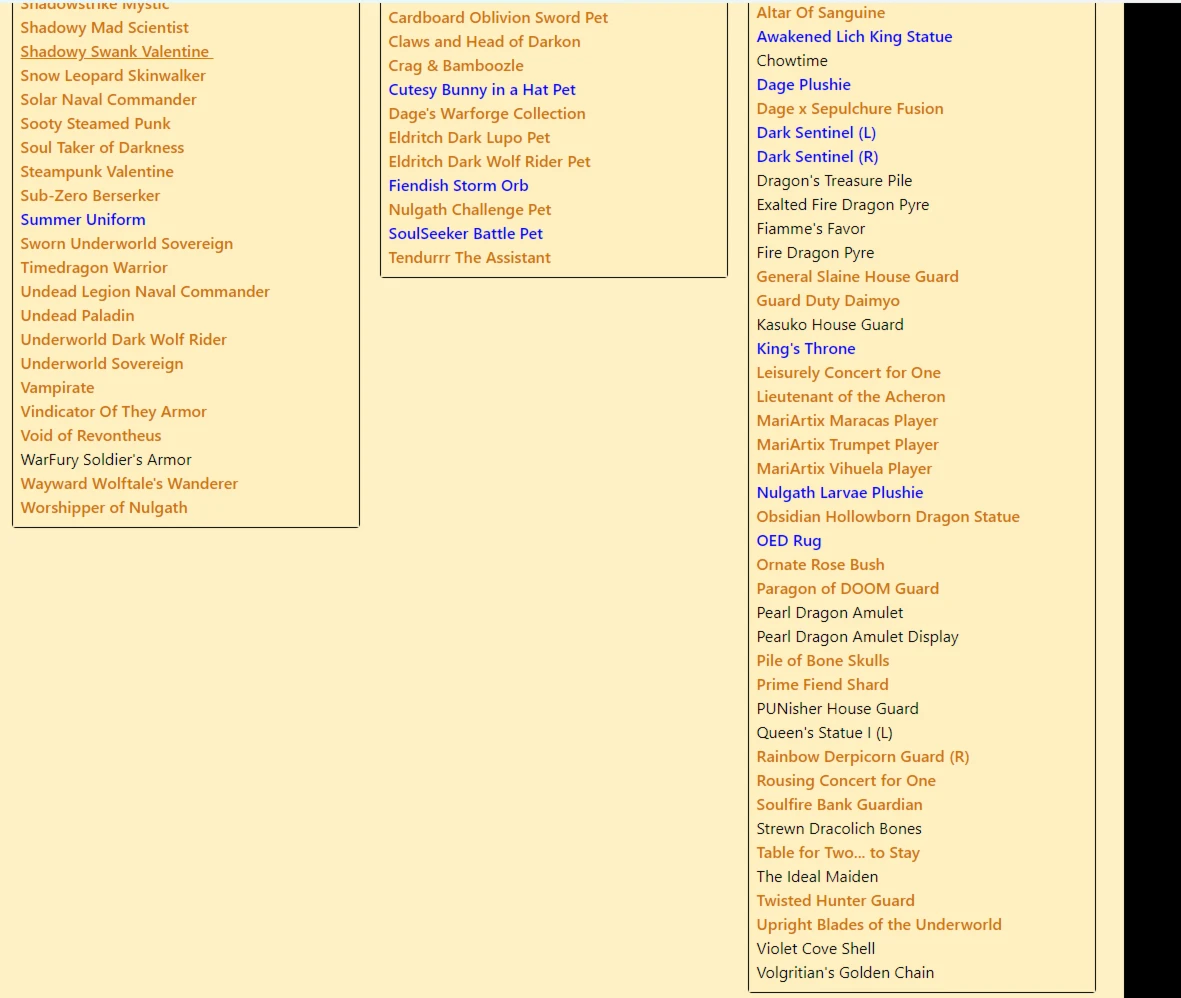Open MariArtix Vihuela Player link
Screen dimensions: 1181x998
844,470
